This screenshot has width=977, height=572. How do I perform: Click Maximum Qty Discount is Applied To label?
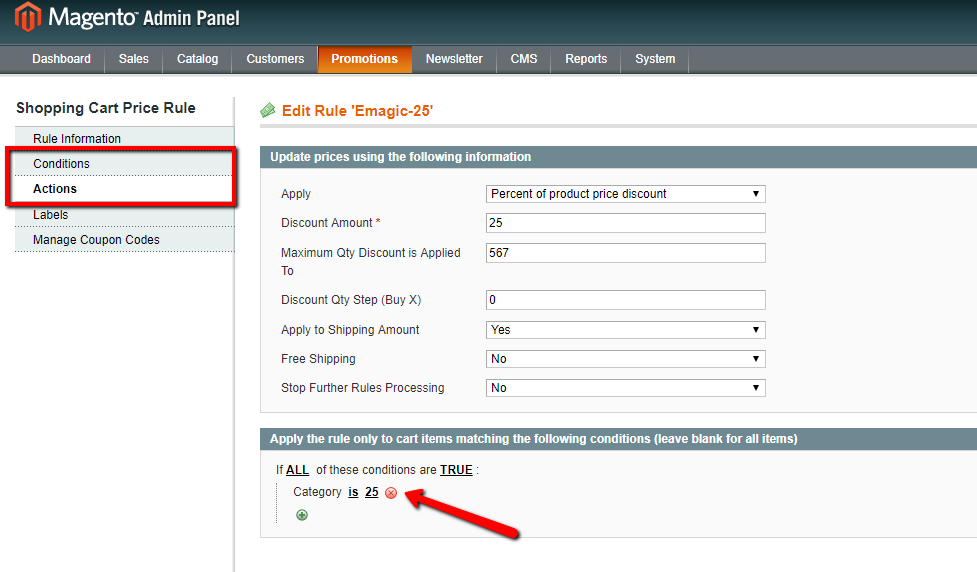click(x=371, y=262)
